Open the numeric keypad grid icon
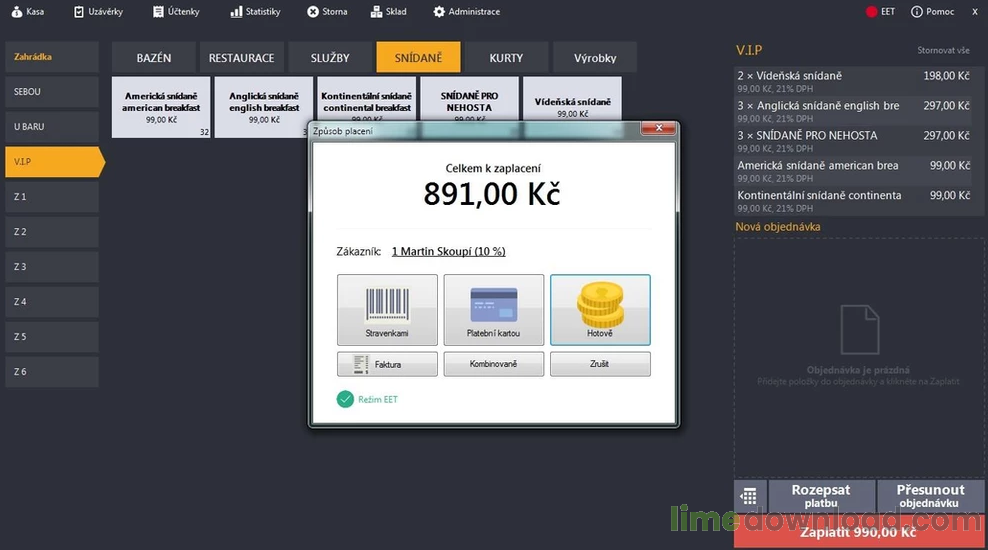 (x=749, y=496)
